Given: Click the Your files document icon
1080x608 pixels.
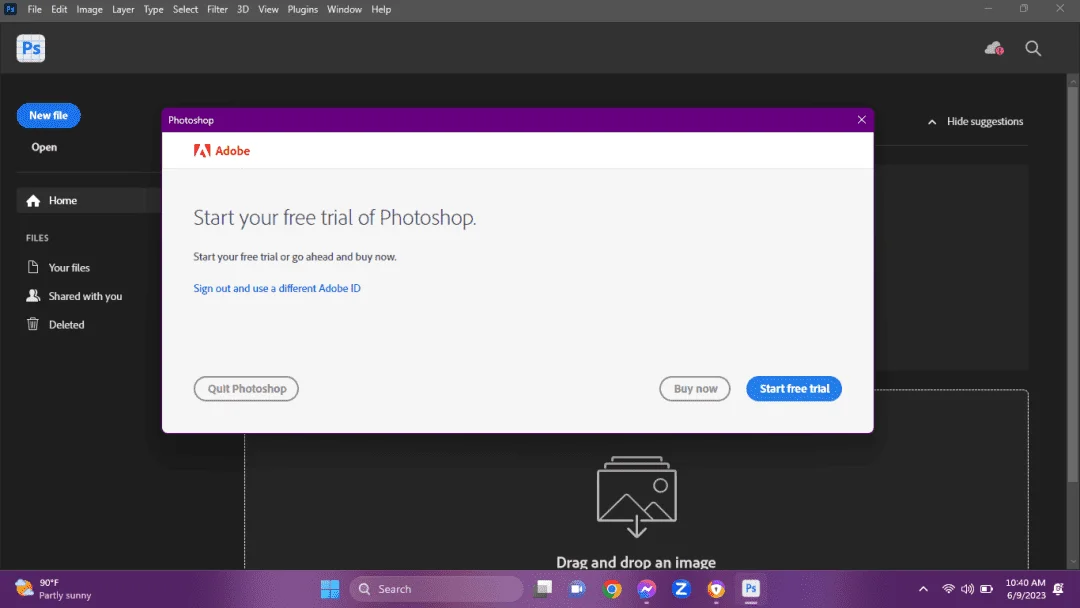Looking at the screenshot, I should coord(32,267).
